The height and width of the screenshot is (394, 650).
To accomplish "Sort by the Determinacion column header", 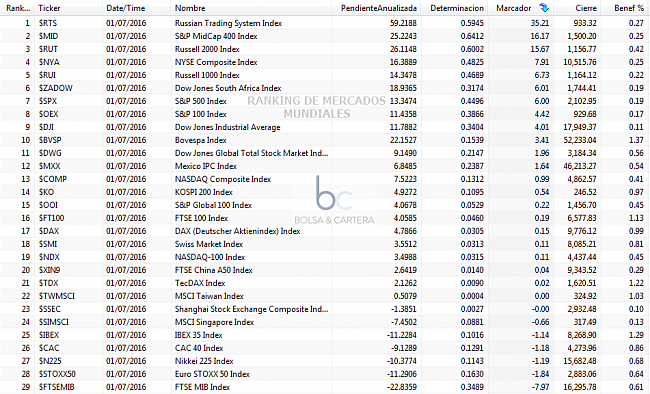I will [457, 8].
